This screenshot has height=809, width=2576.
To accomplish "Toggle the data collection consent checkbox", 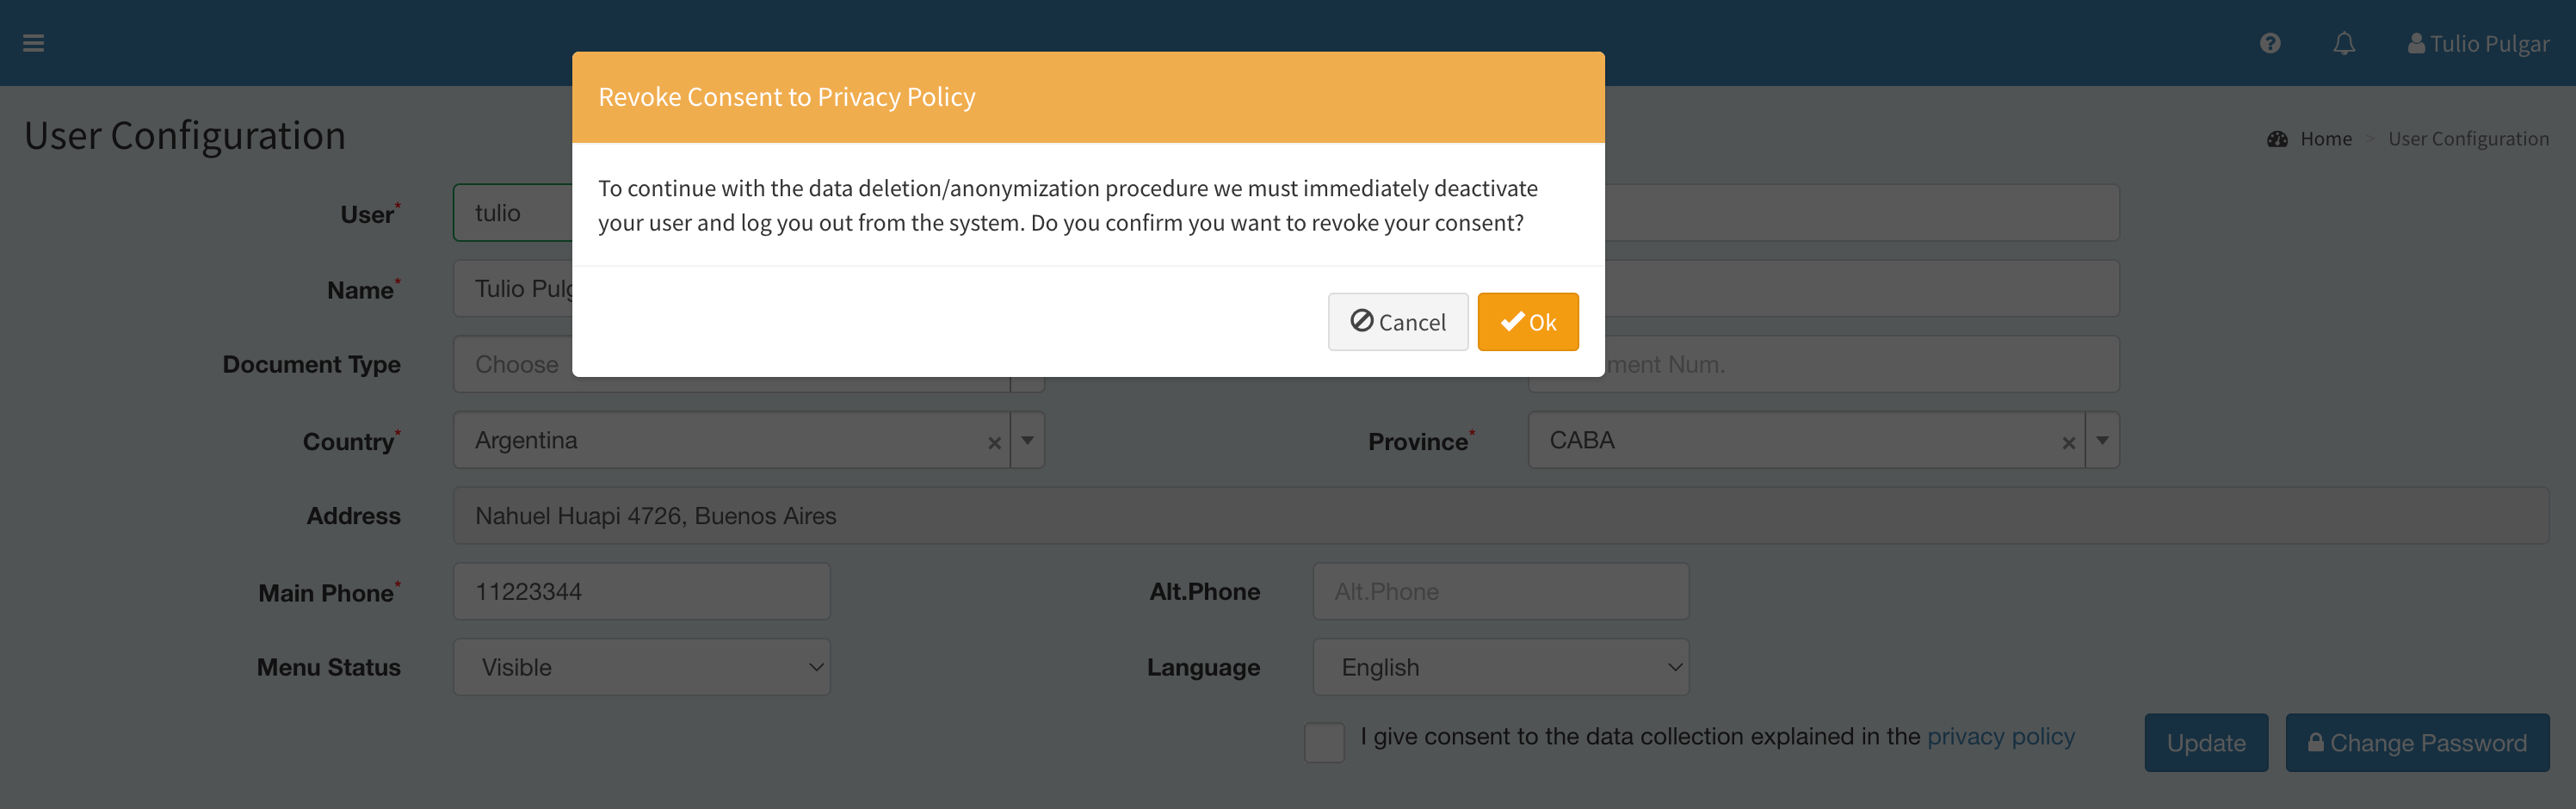I will (1324, 742).
